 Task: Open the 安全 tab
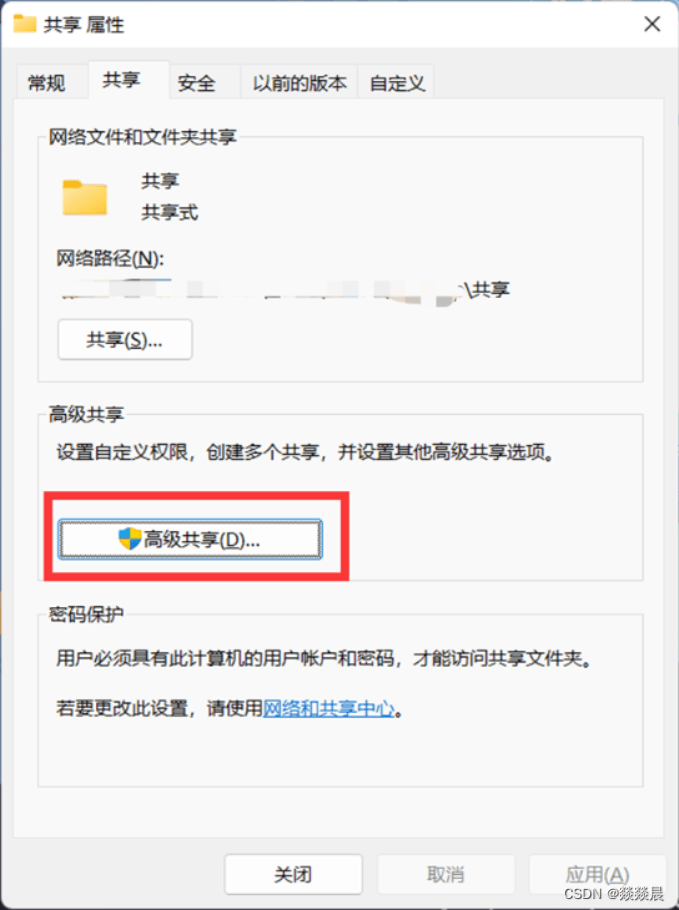pos(197,83)
